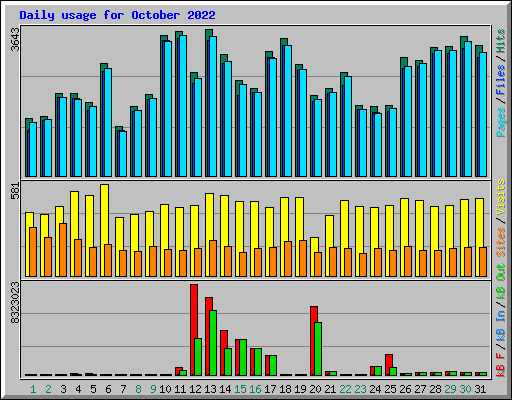This screenshot has width=512, height=400.
Task: Click day 7 on the x-axis
Action: click(123, 389)
